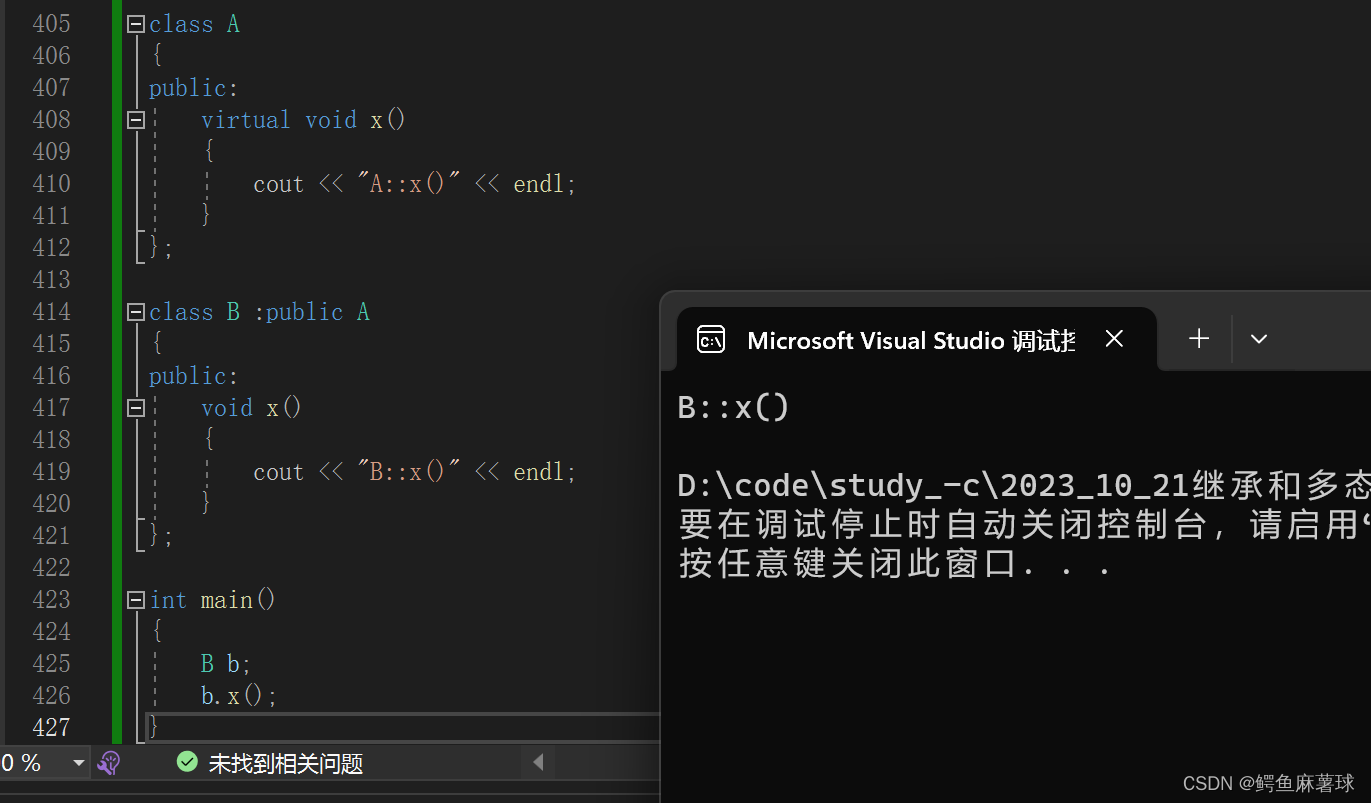Click the 'virtual' keyword on line 408
Screen dimensions: 1371x803
pyautogui.click(x=245, y=120)
